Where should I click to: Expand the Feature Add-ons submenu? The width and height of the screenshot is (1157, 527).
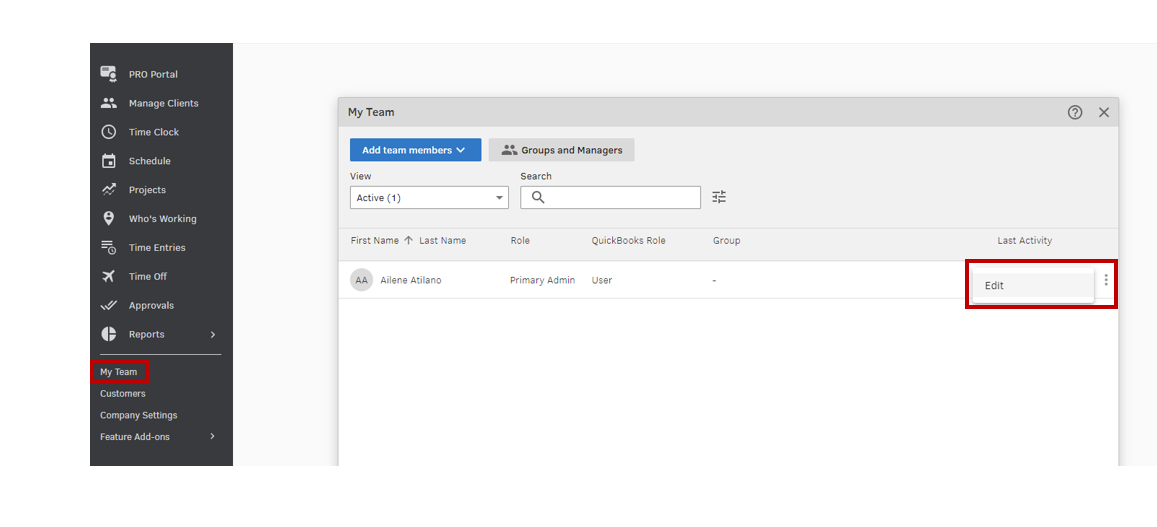click(x=212, y=437)
